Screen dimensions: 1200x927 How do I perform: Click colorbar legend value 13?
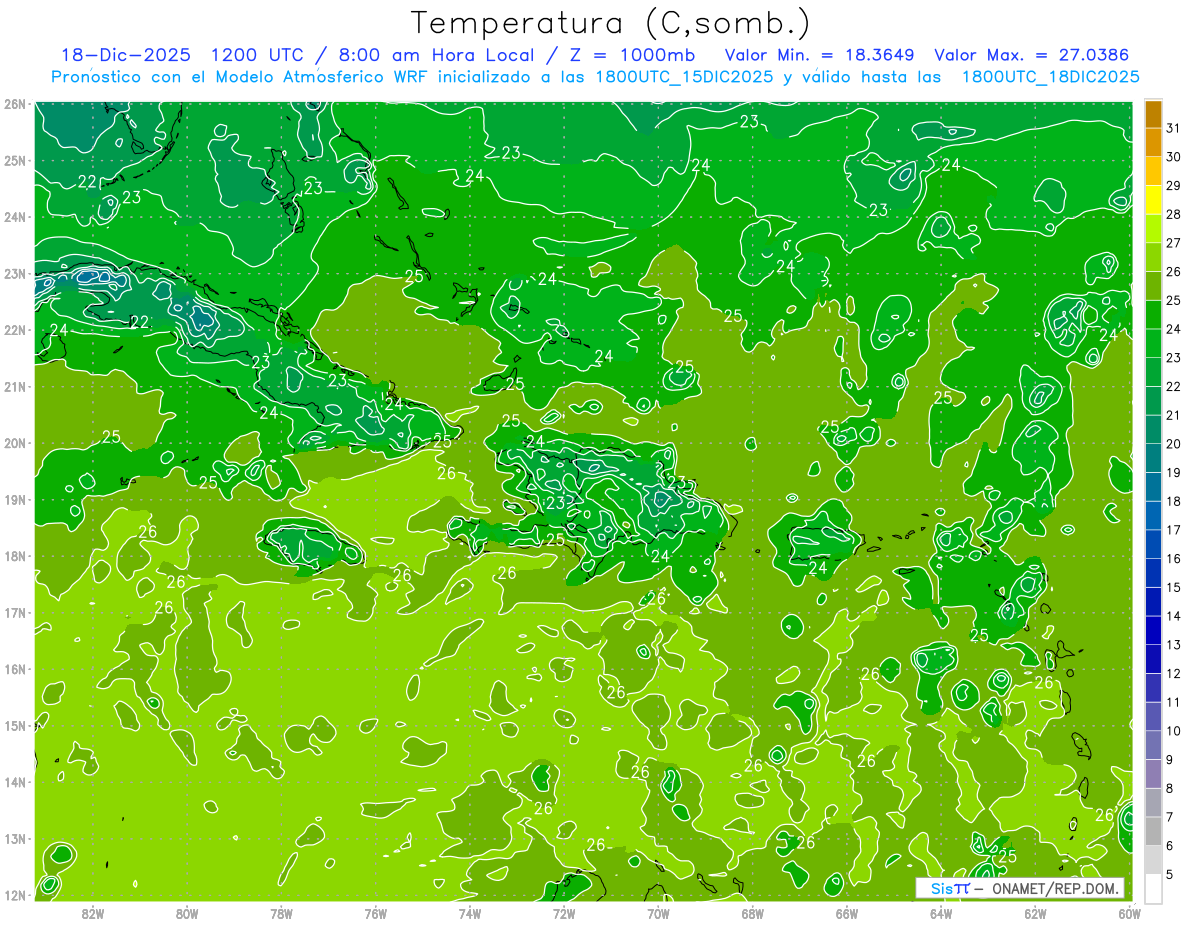tap(1173, 644)
